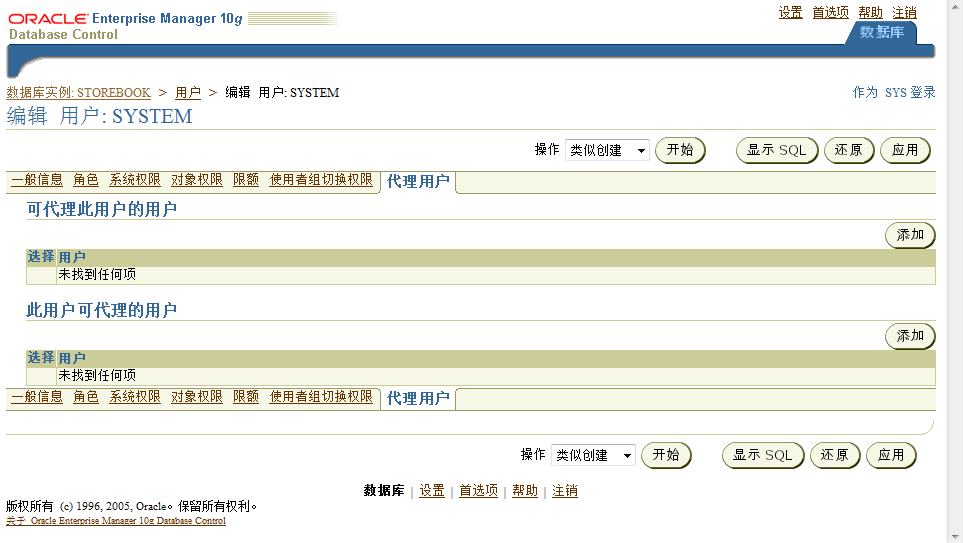Open footer 帮助 link
963x543 pixels.
[525, 491]
